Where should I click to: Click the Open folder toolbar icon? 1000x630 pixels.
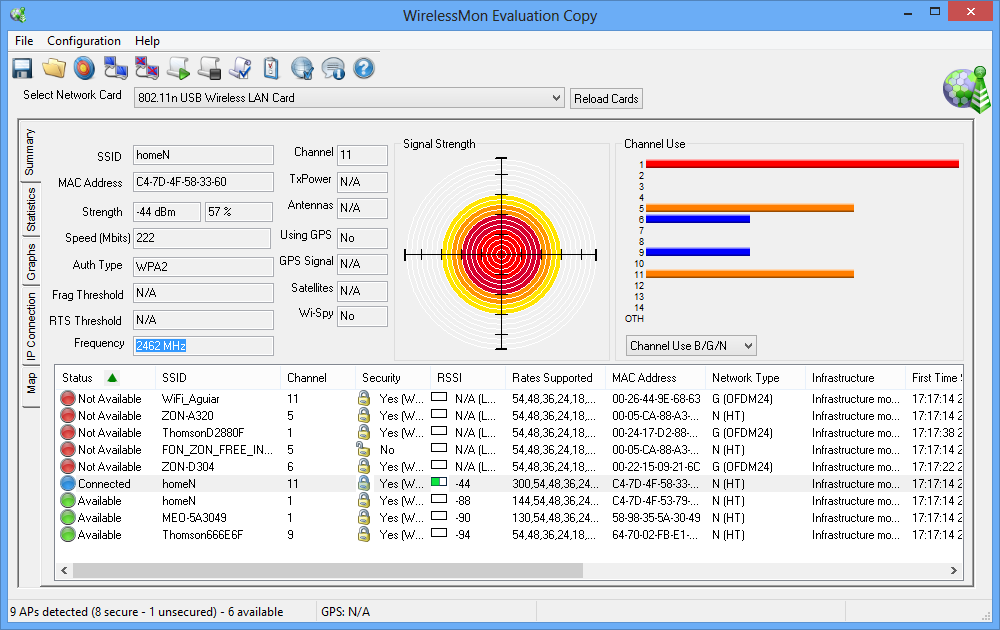tap(54, 68)
